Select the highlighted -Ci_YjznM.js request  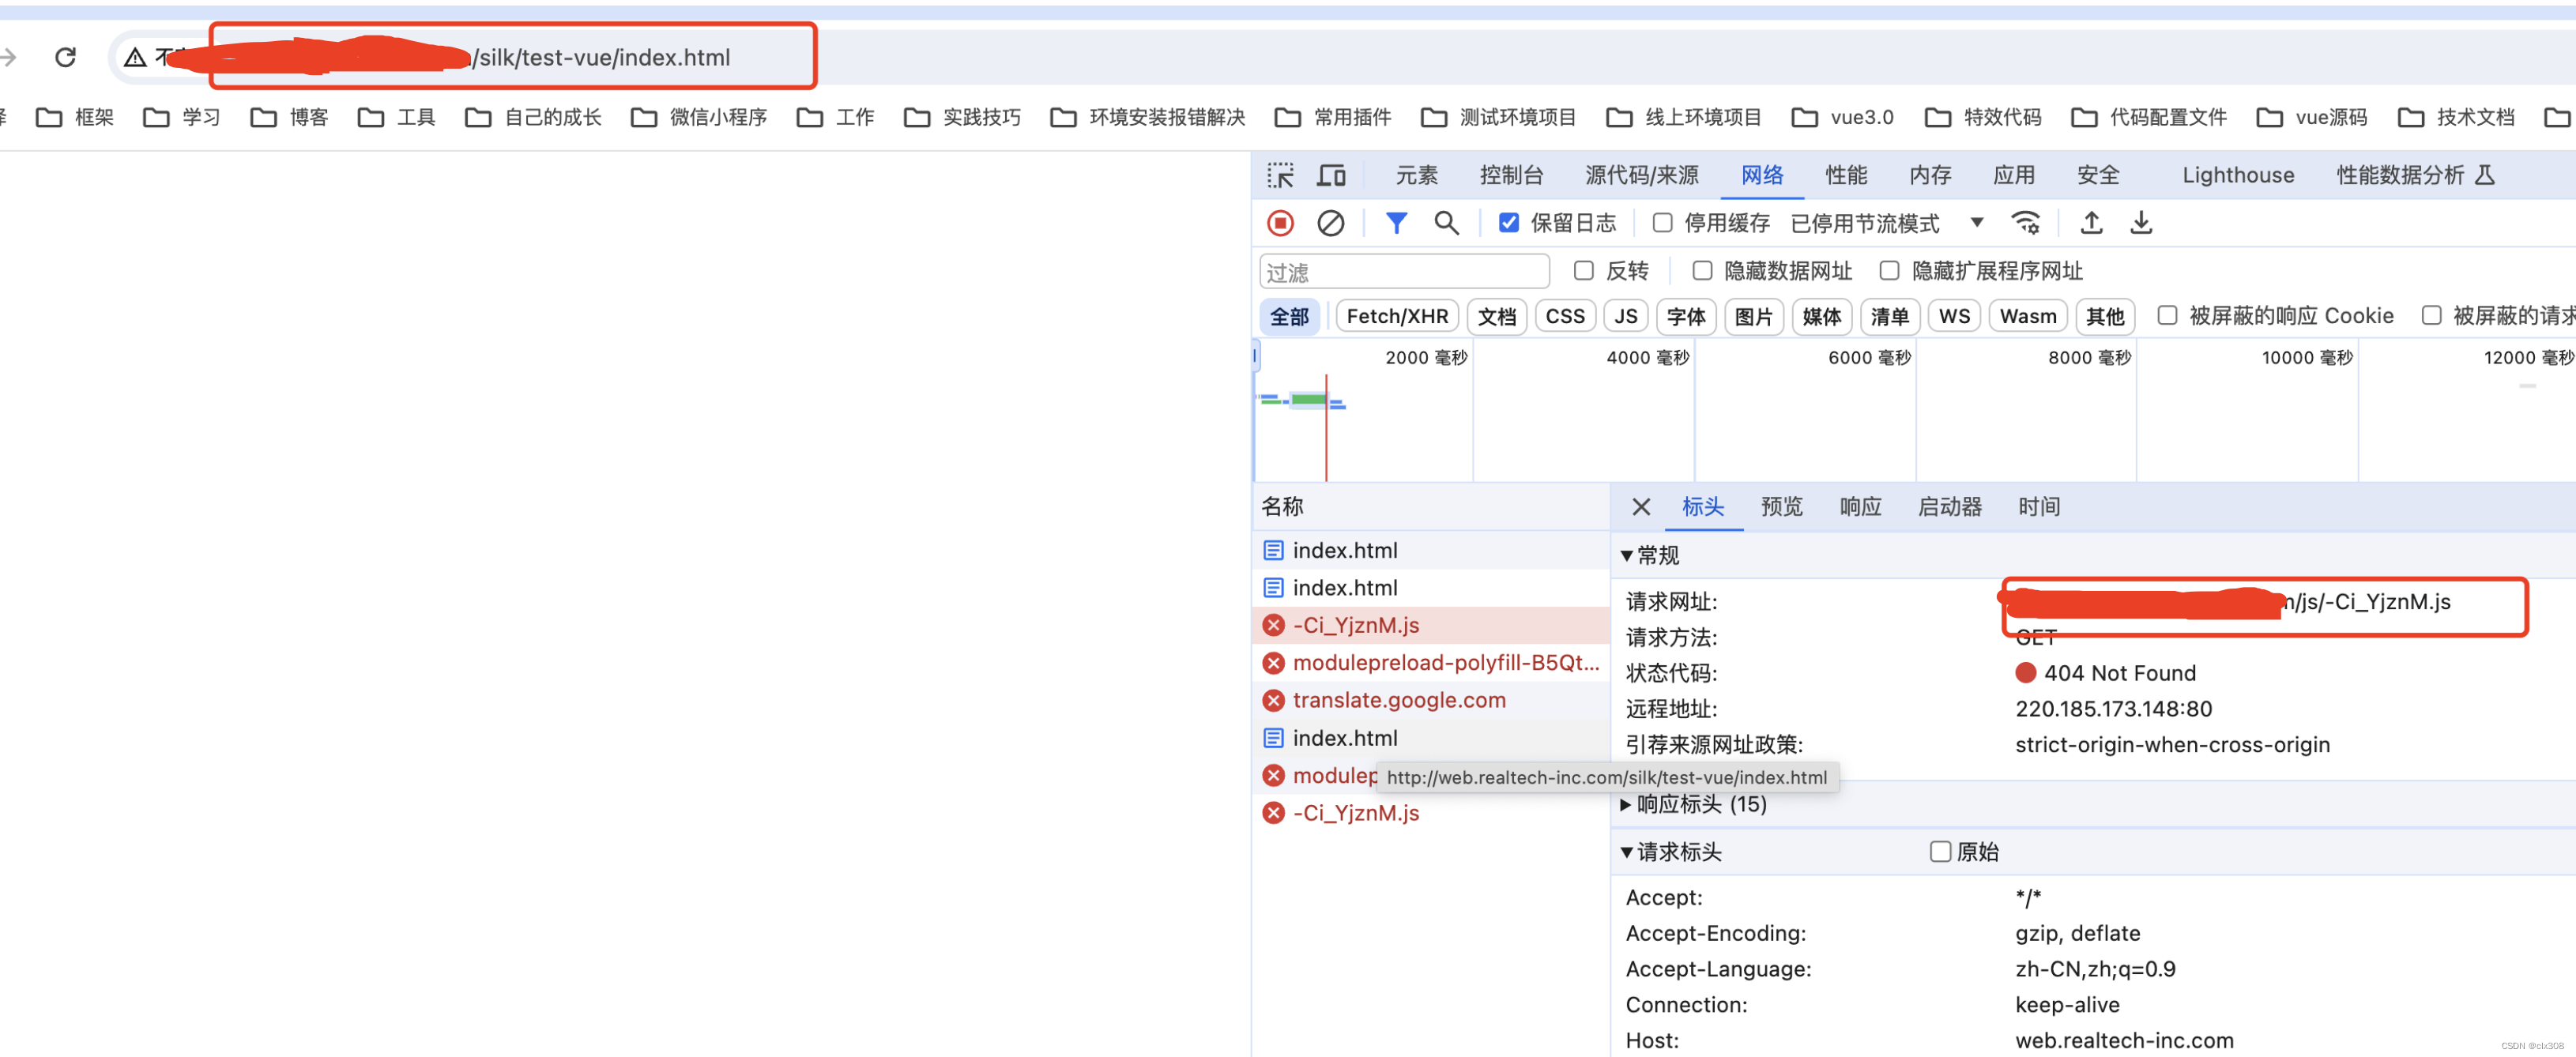coord(1431,625)
